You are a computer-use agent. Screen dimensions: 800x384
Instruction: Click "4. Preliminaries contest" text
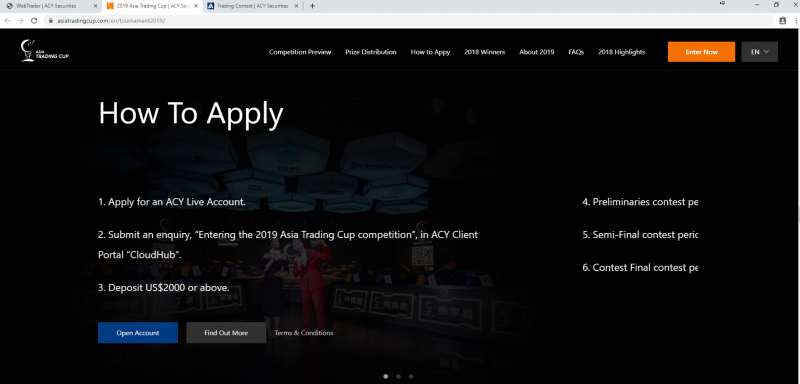point(640,202)
